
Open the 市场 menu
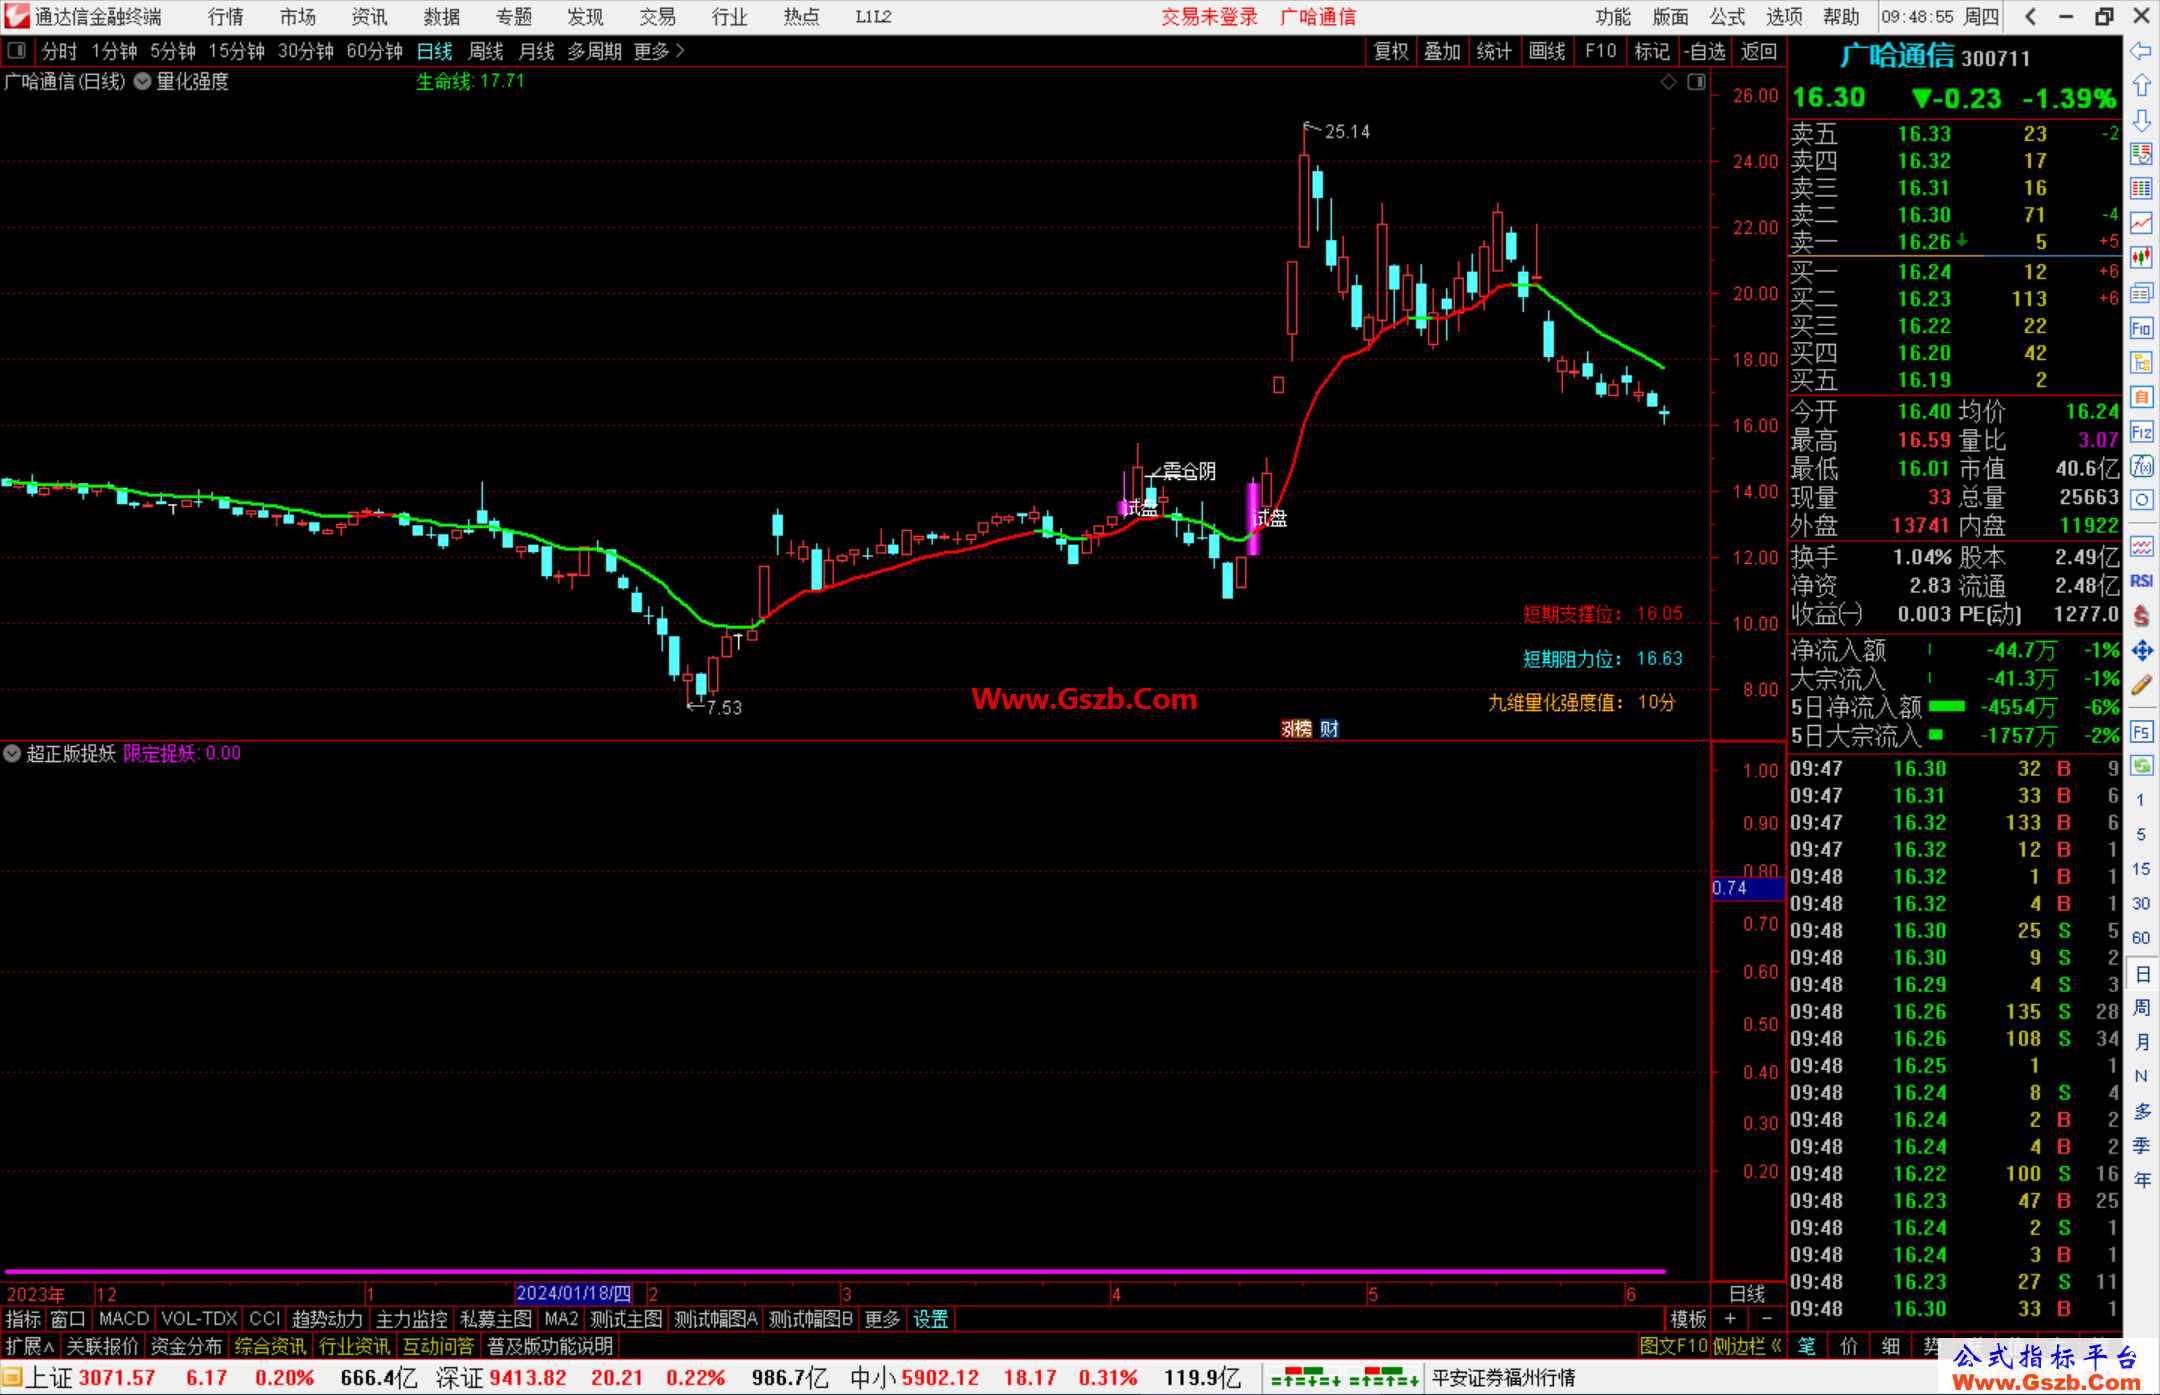298,17
